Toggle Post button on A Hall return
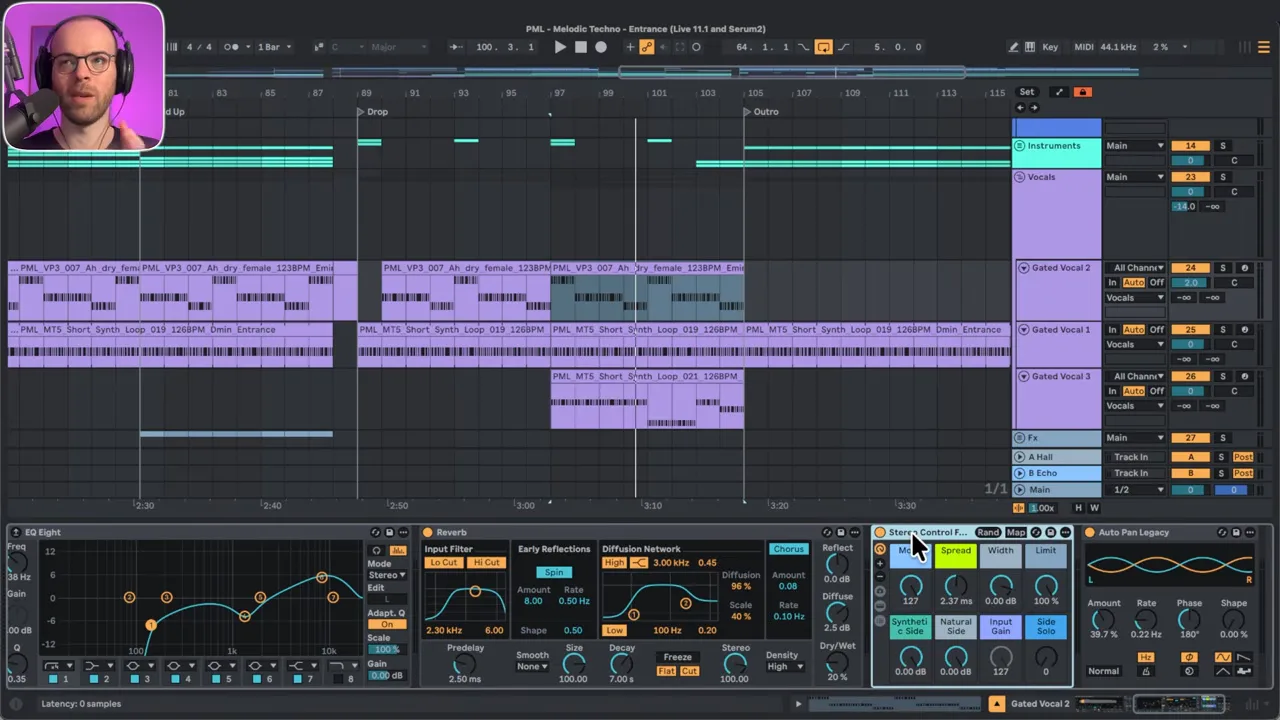The image size is (1280, 720). (x=1243, y=457)
